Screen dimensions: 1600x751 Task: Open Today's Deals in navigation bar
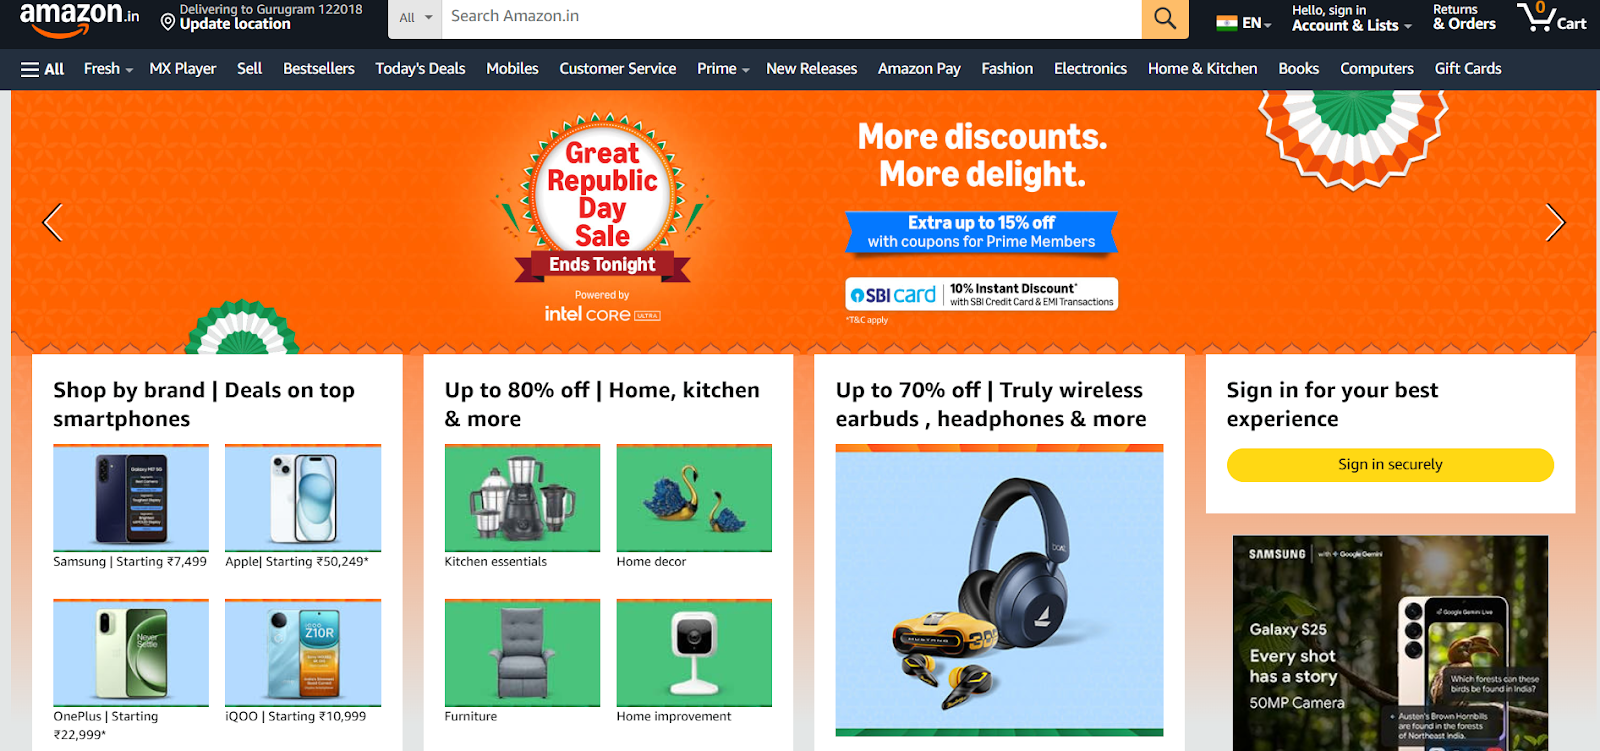420,69
